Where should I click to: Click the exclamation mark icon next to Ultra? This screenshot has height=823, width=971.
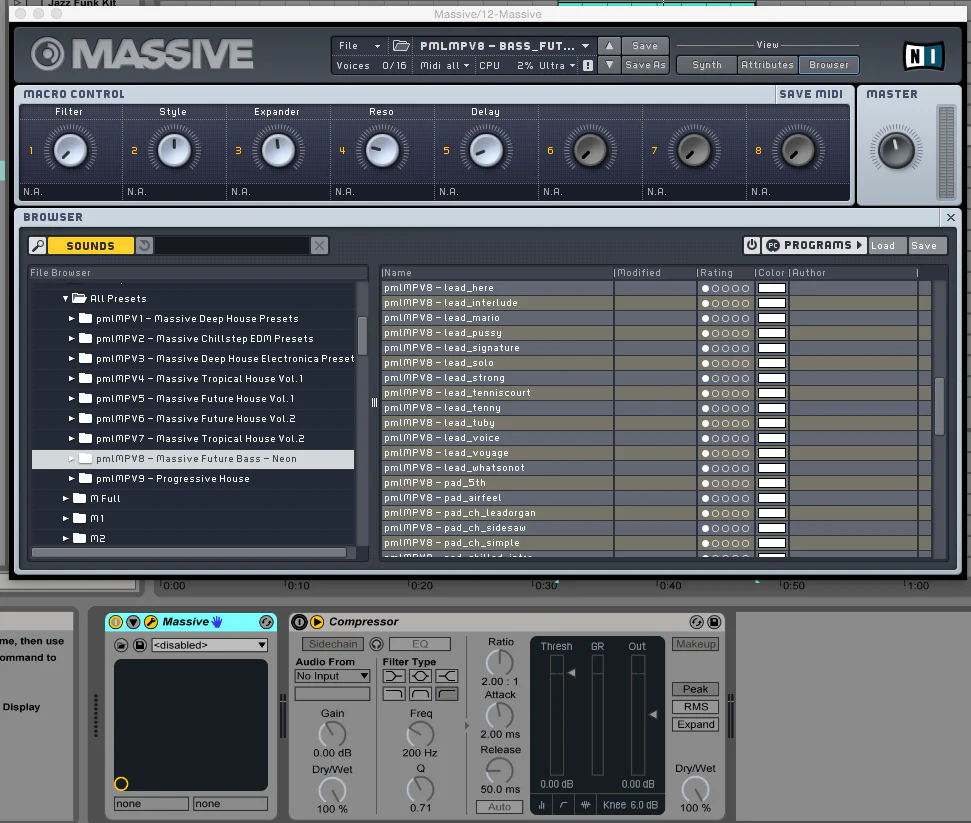point(588,66)
